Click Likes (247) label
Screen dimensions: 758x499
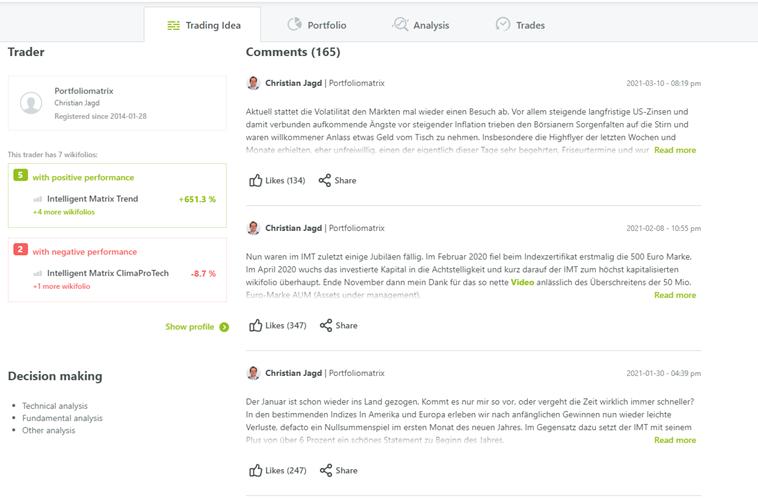[286, 470]
